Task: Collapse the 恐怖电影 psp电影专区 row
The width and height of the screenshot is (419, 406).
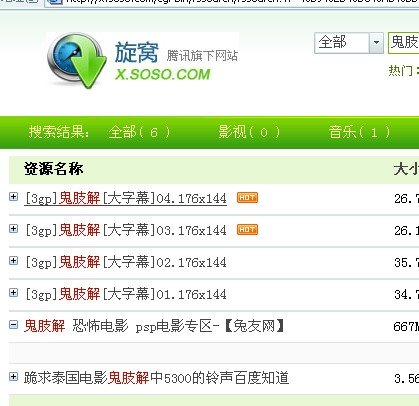Action: click(x=13, y=325)
